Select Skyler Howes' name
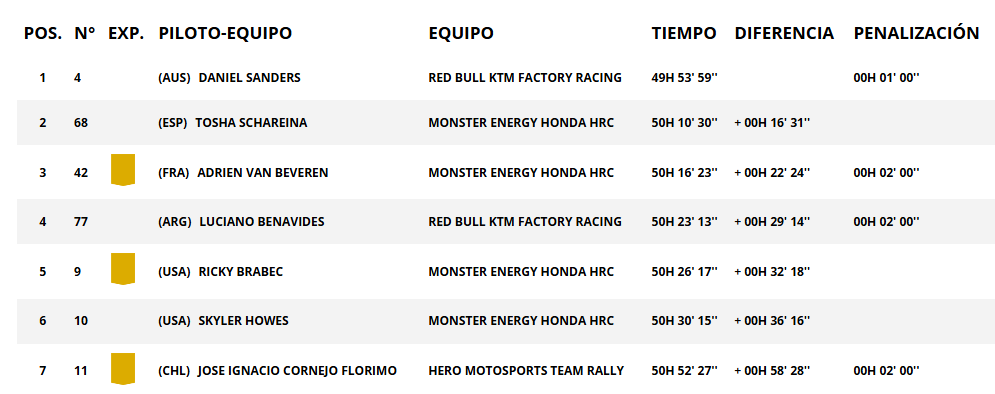Viewport: 995px width, 394px height. point(244,321)
